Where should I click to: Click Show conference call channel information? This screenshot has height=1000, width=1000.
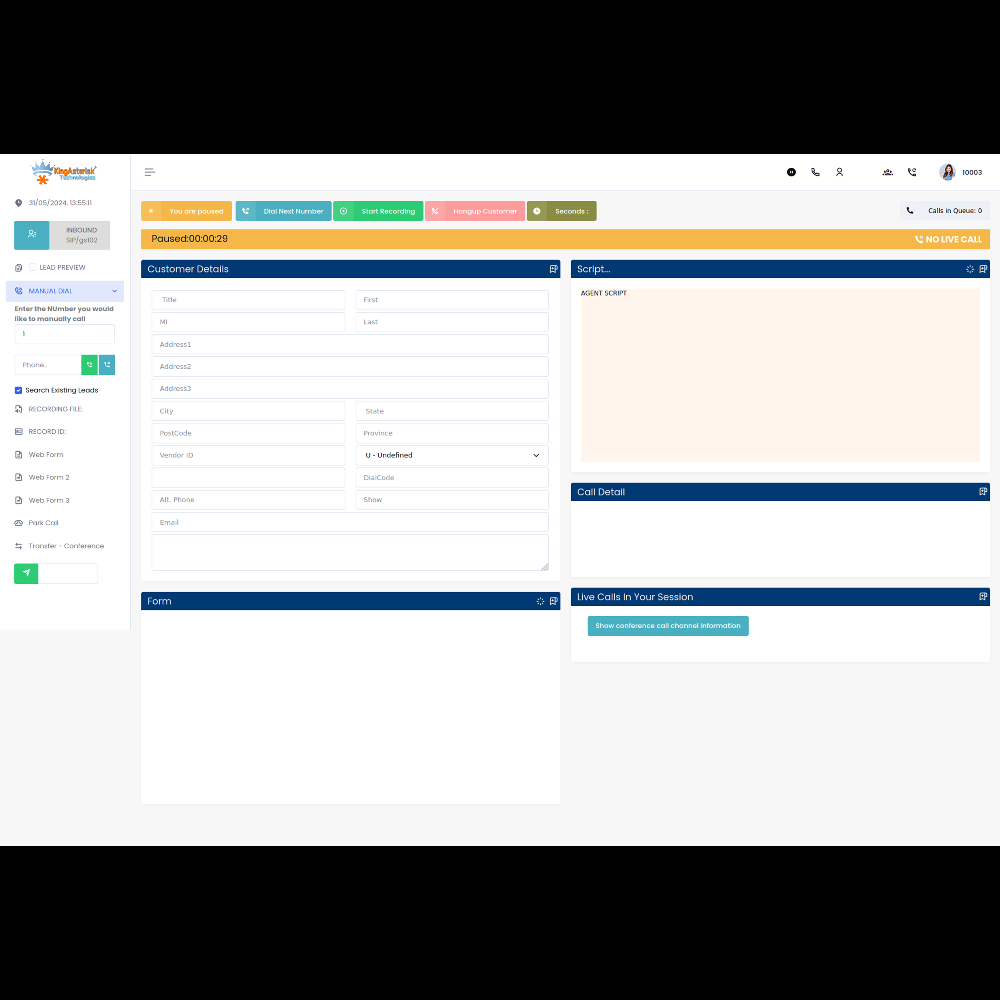[x=668, y=626]
